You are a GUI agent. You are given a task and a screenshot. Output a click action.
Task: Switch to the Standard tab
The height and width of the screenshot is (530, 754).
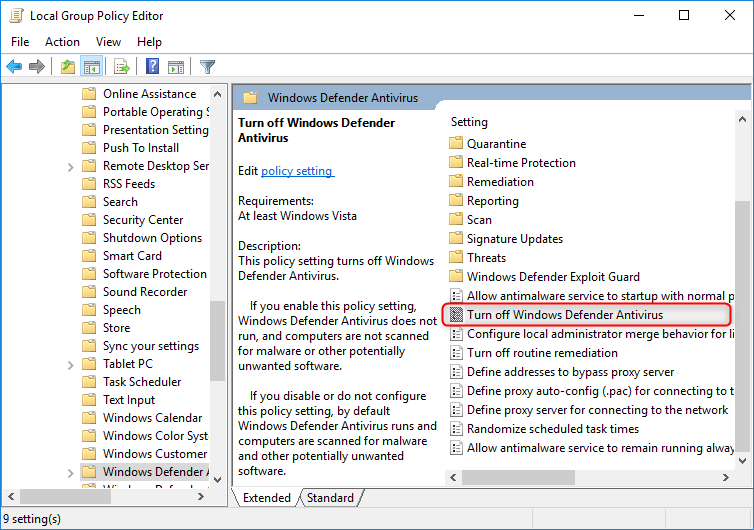tap(330, 498)
